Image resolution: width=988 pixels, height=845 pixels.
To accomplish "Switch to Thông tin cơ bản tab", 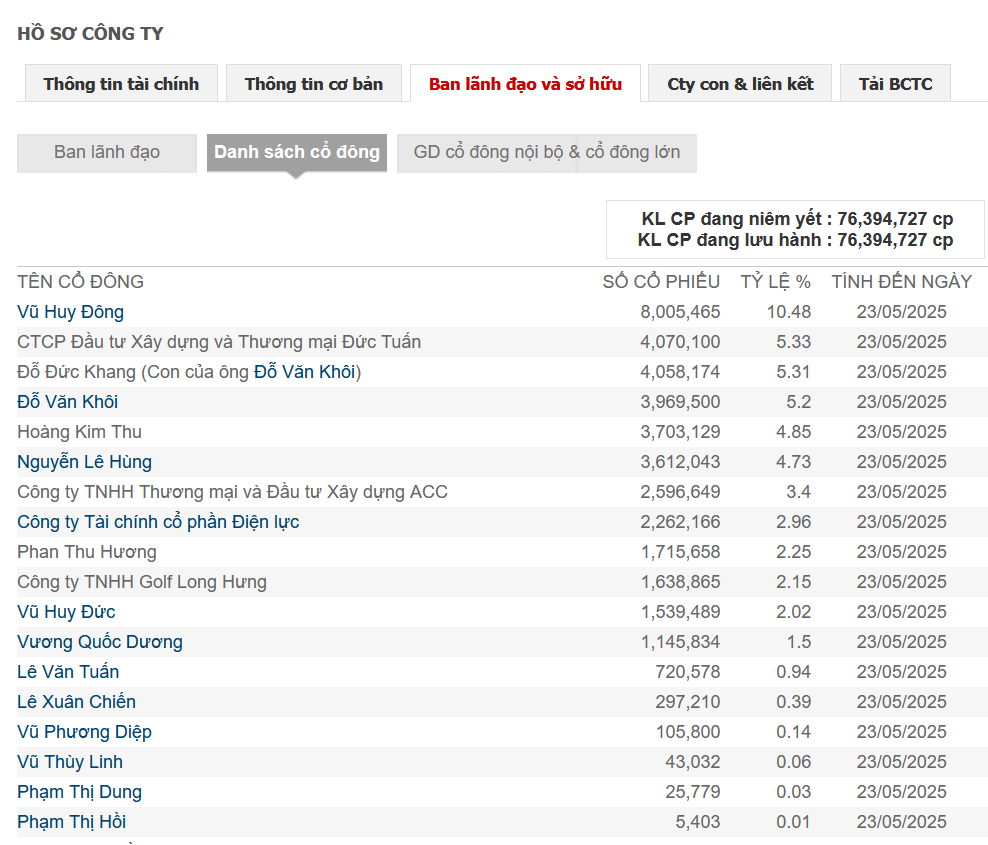I will [x=314, y=83].
